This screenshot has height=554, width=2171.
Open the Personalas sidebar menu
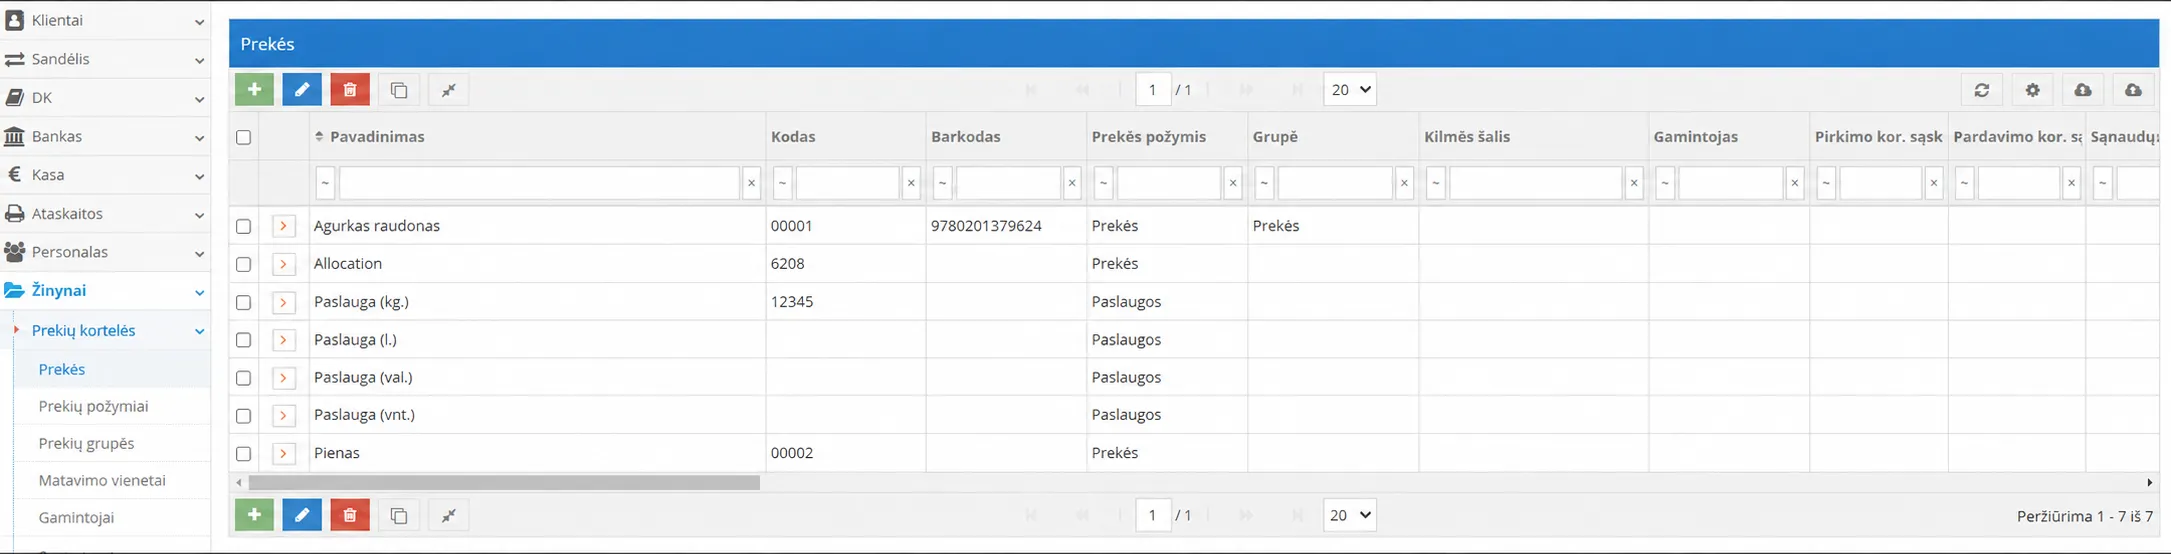pyautogui.click(x=105, y=252)
